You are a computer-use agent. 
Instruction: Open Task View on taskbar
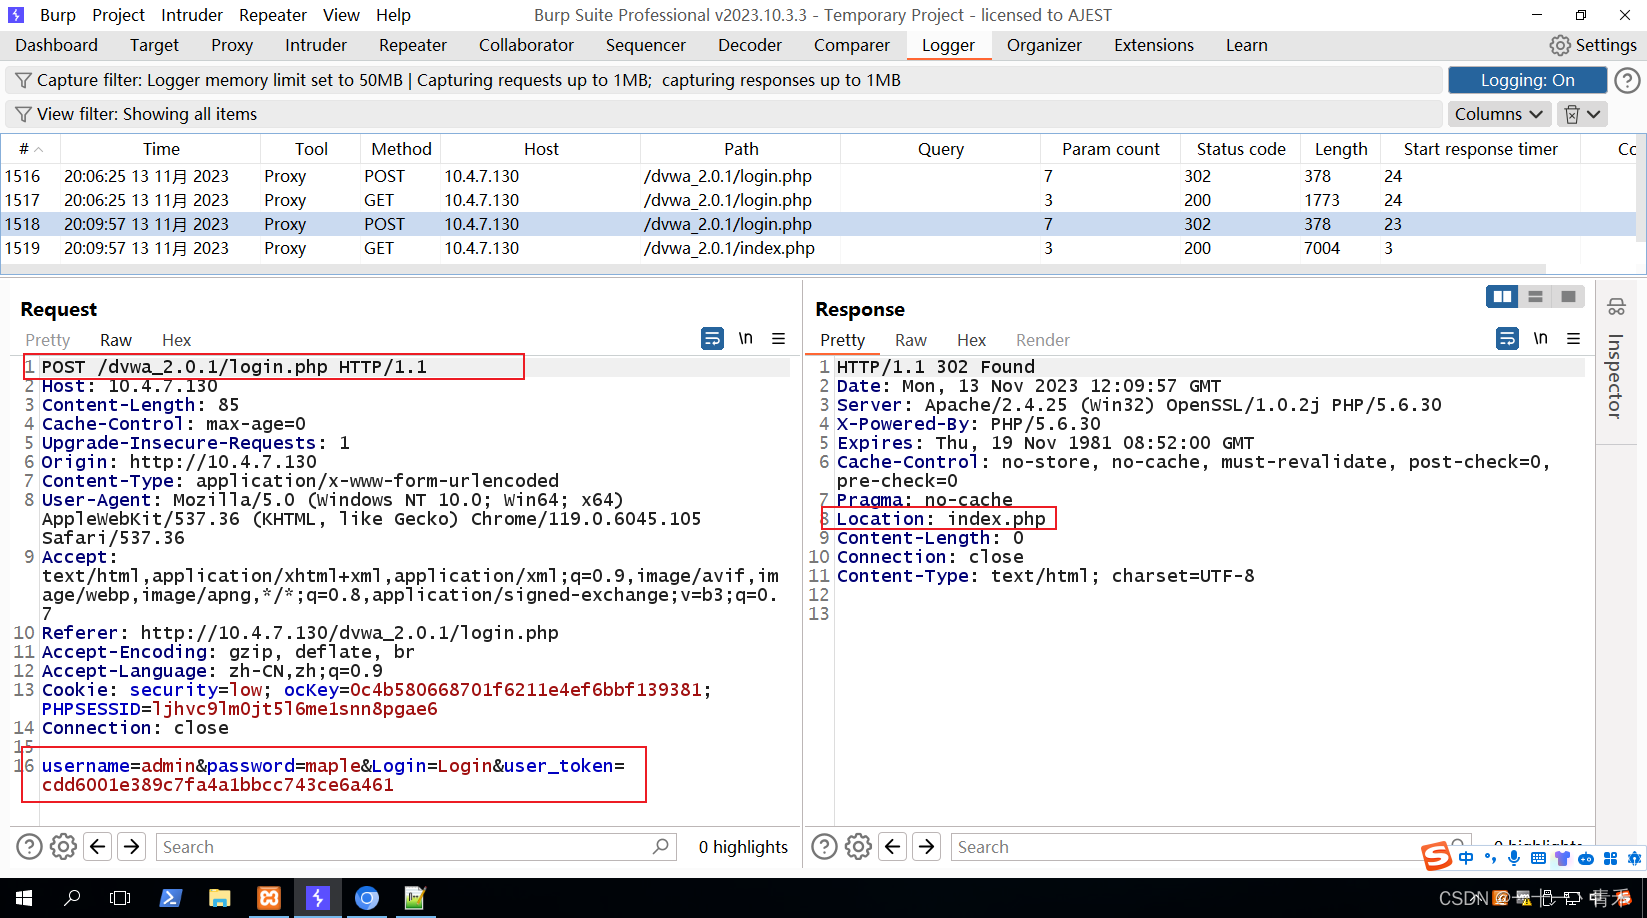coord(120,898)
